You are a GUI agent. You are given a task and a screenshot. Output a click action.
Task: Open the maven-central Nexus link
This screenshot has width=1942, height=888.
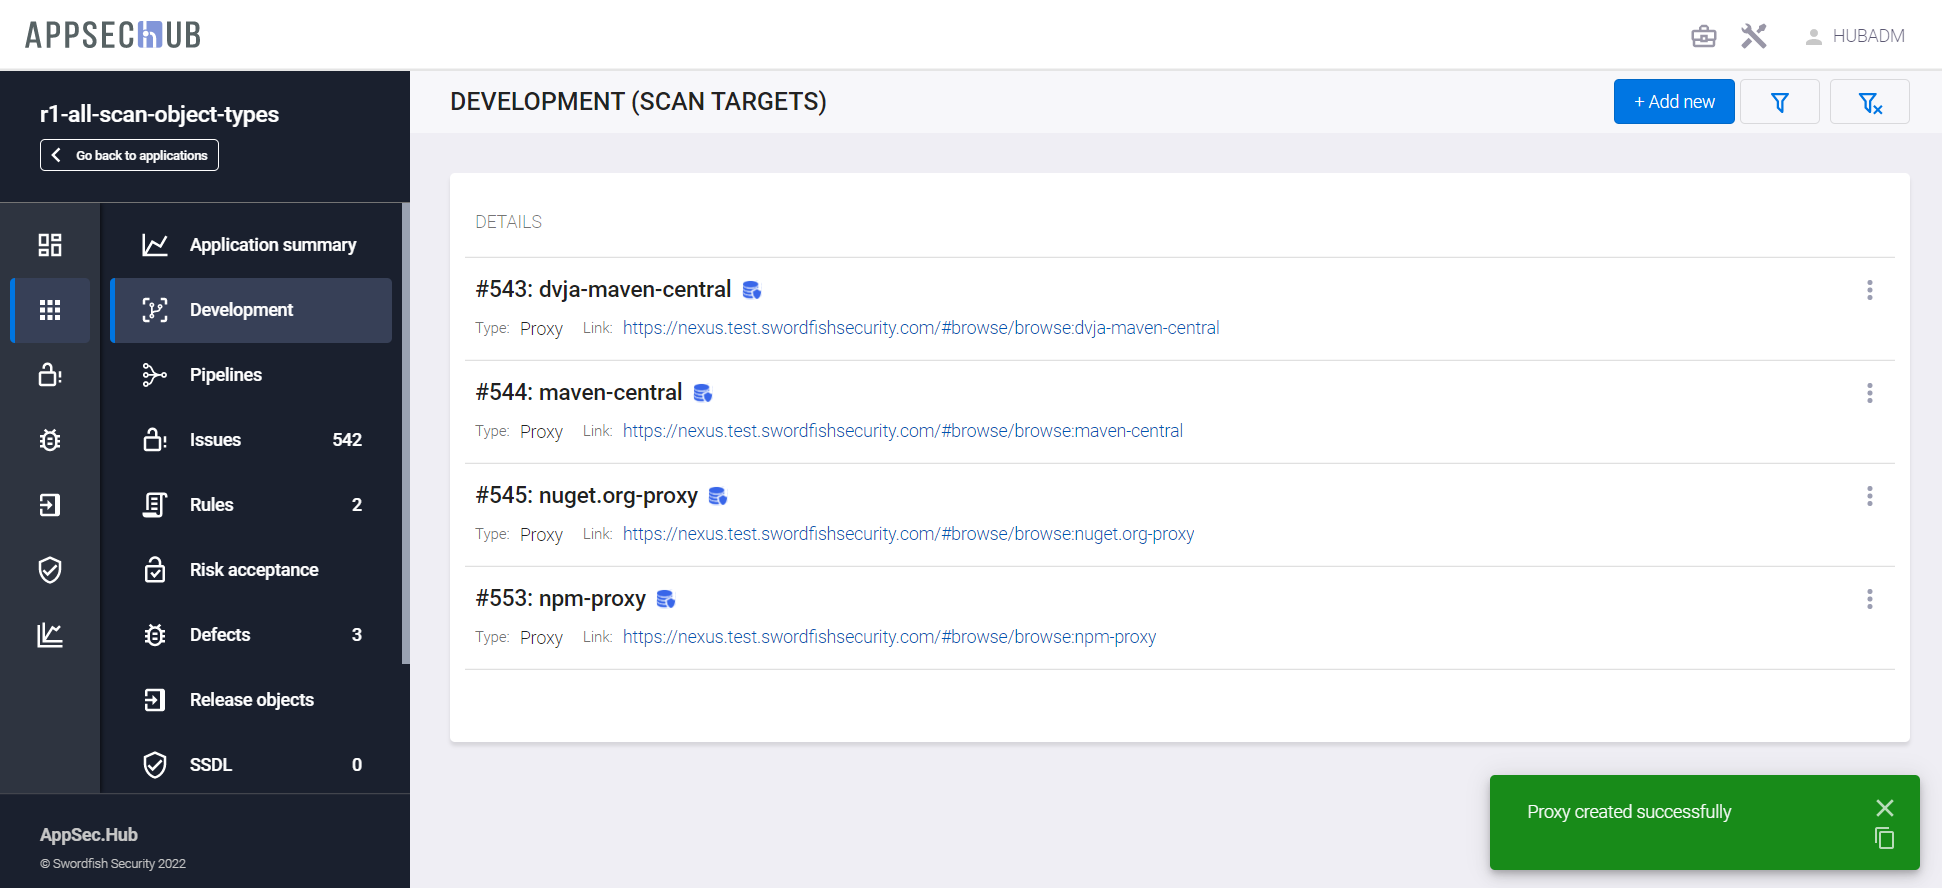point(902,431)
